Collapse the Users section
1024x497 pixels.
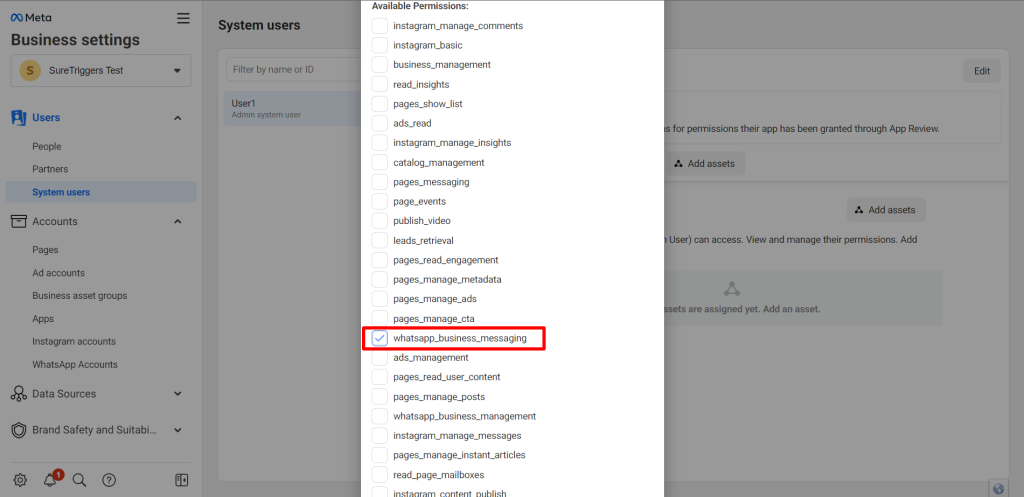(178, 118)
